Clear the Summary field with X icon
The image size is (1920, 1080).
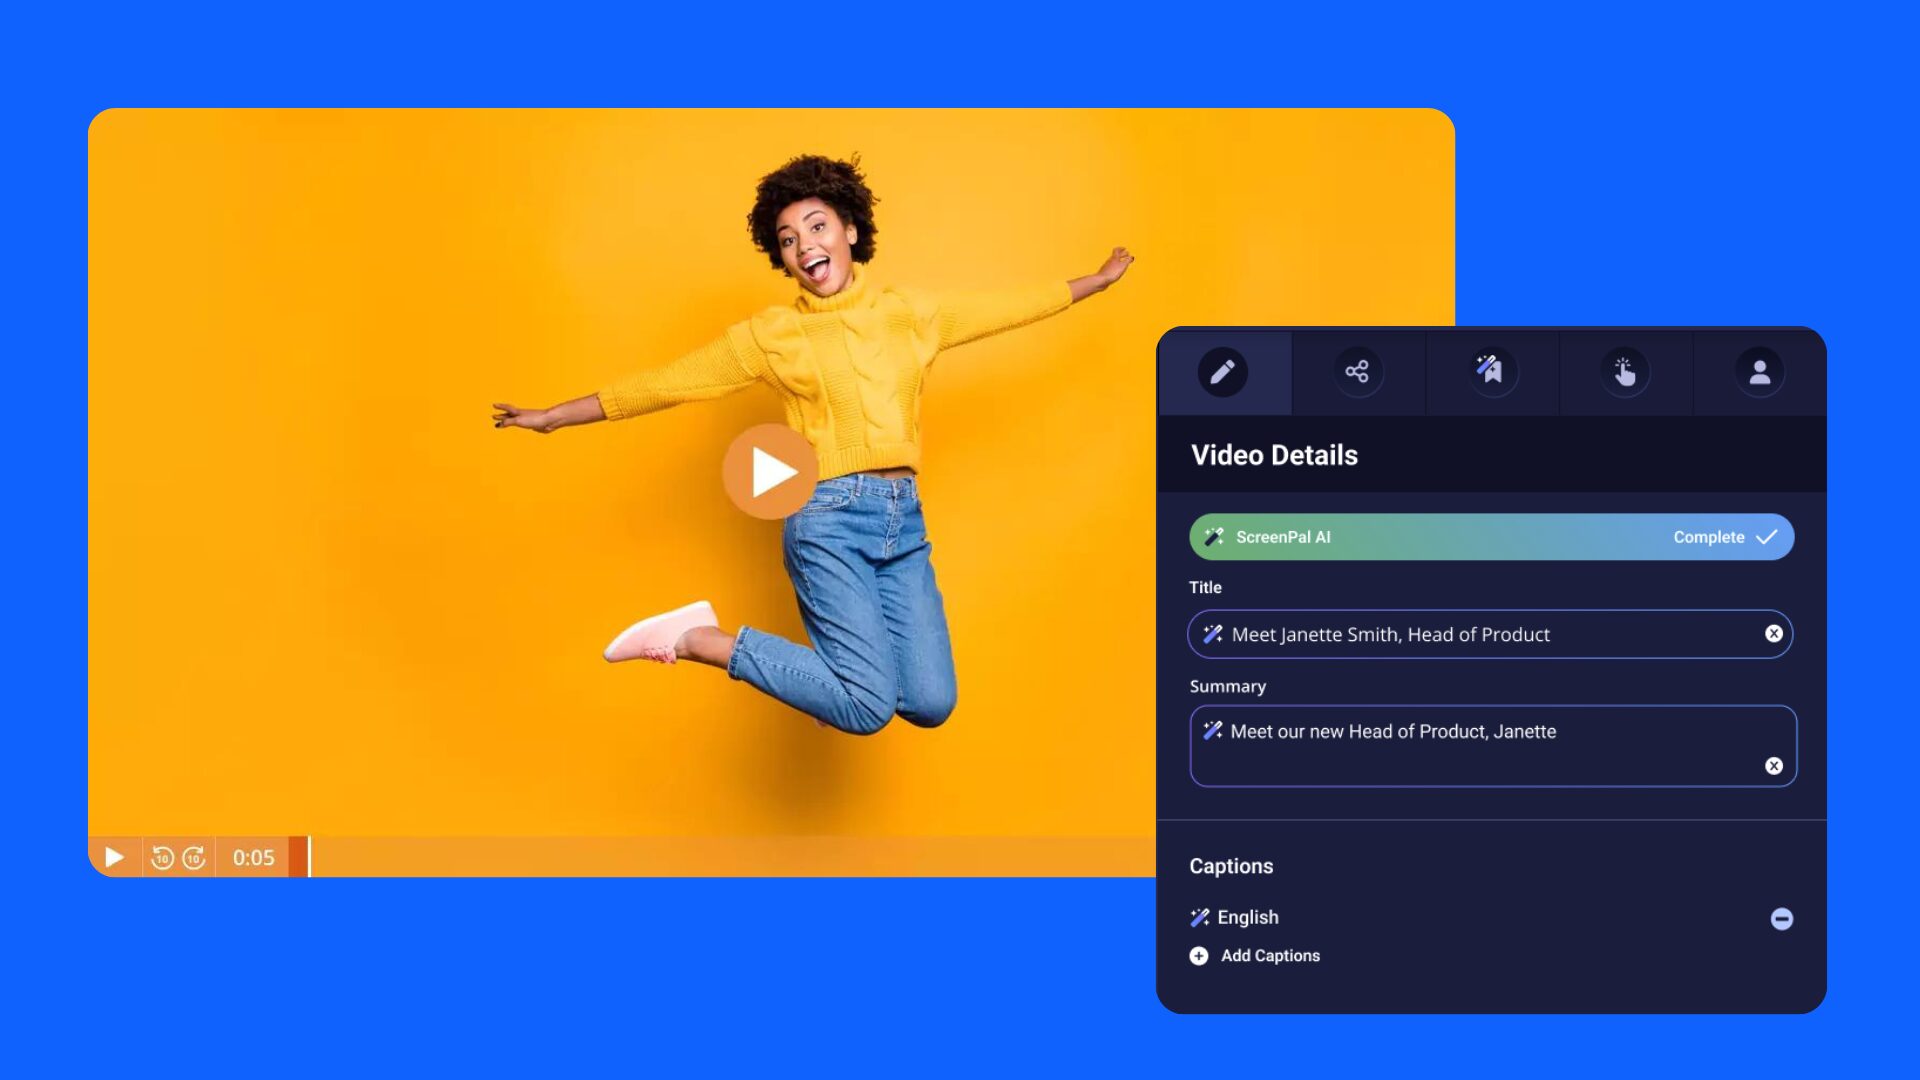pyautogui.click(x=1773, y=766)
